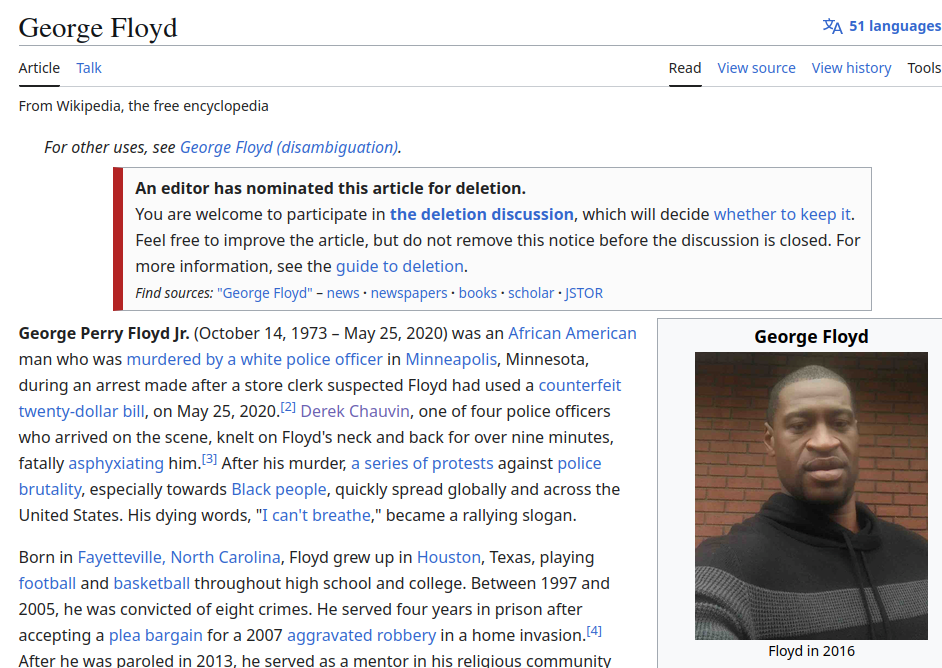Viewport: 942px width, 668px height.
Task: Open the aggravated robbery link
Action: (x=362, y=636)
